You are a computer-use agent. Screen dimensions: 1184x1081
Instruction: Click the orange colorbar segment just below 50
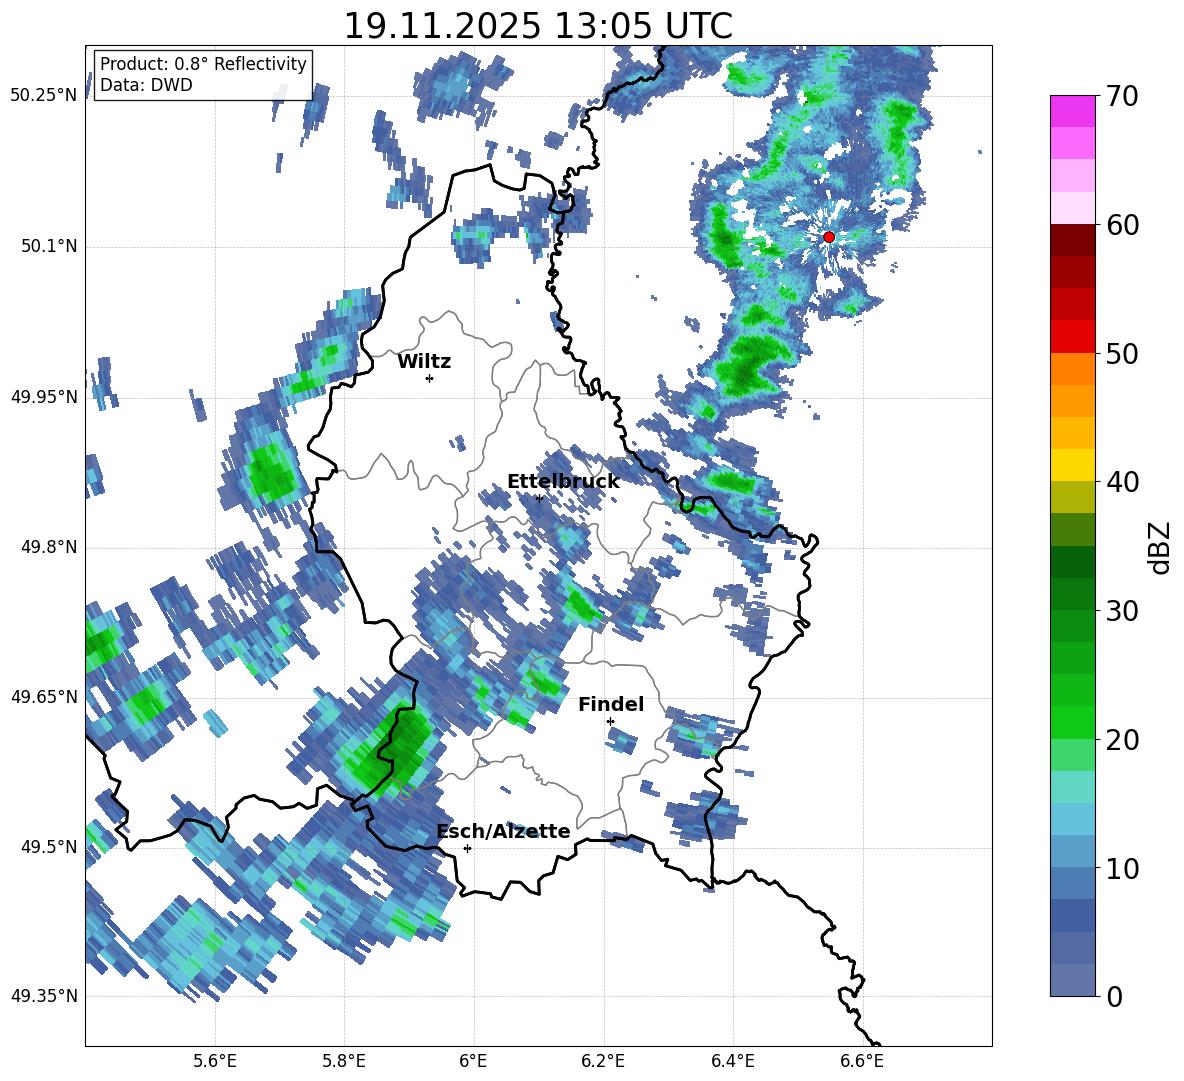[x=1072, y=369]
